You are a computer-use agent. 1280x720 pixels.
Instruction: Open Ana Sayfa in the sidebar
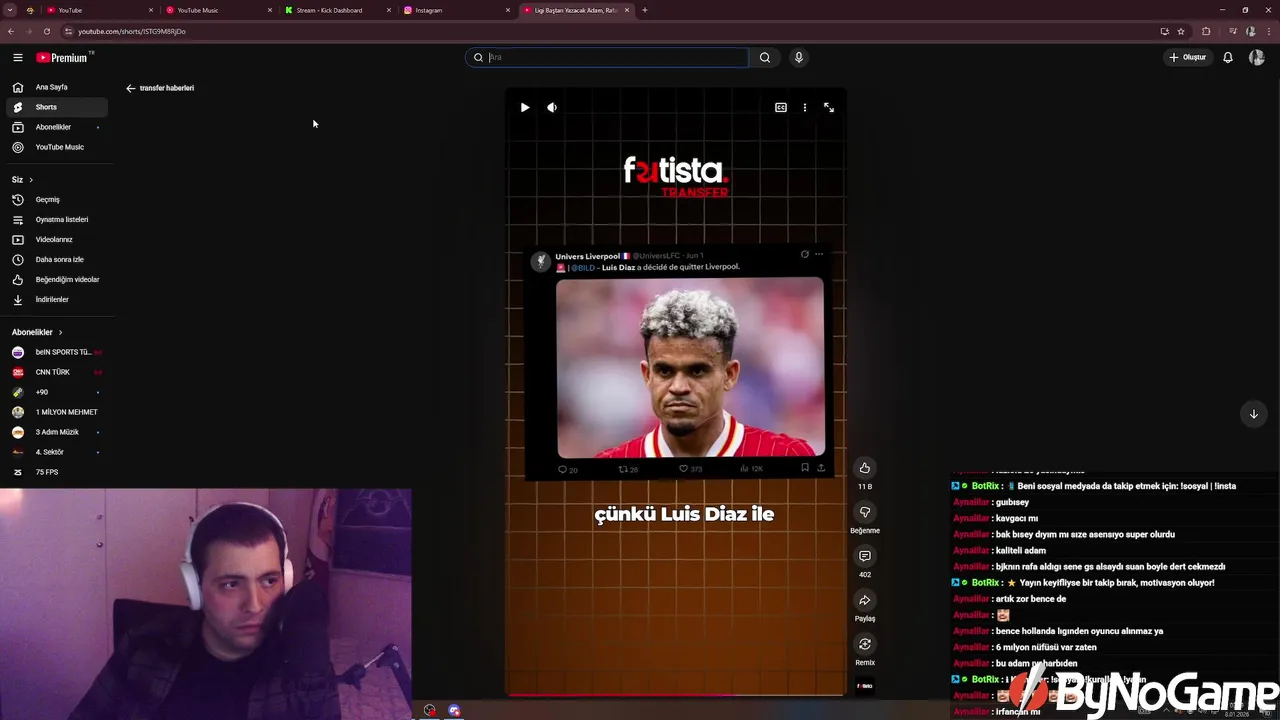click(57, 87)
